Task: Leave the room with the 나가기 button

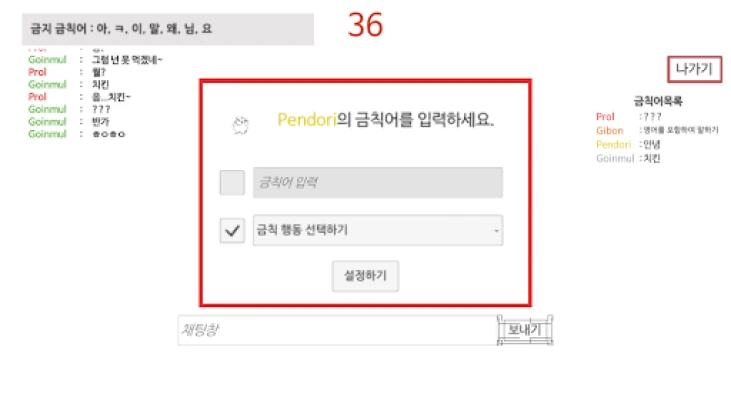Action: (x=695, y=69)
